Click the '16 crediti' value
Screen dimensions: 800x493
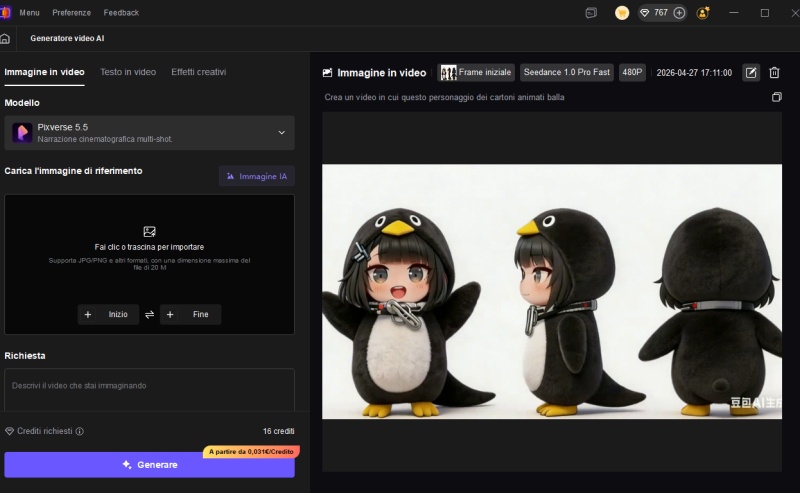click(279, 431)
